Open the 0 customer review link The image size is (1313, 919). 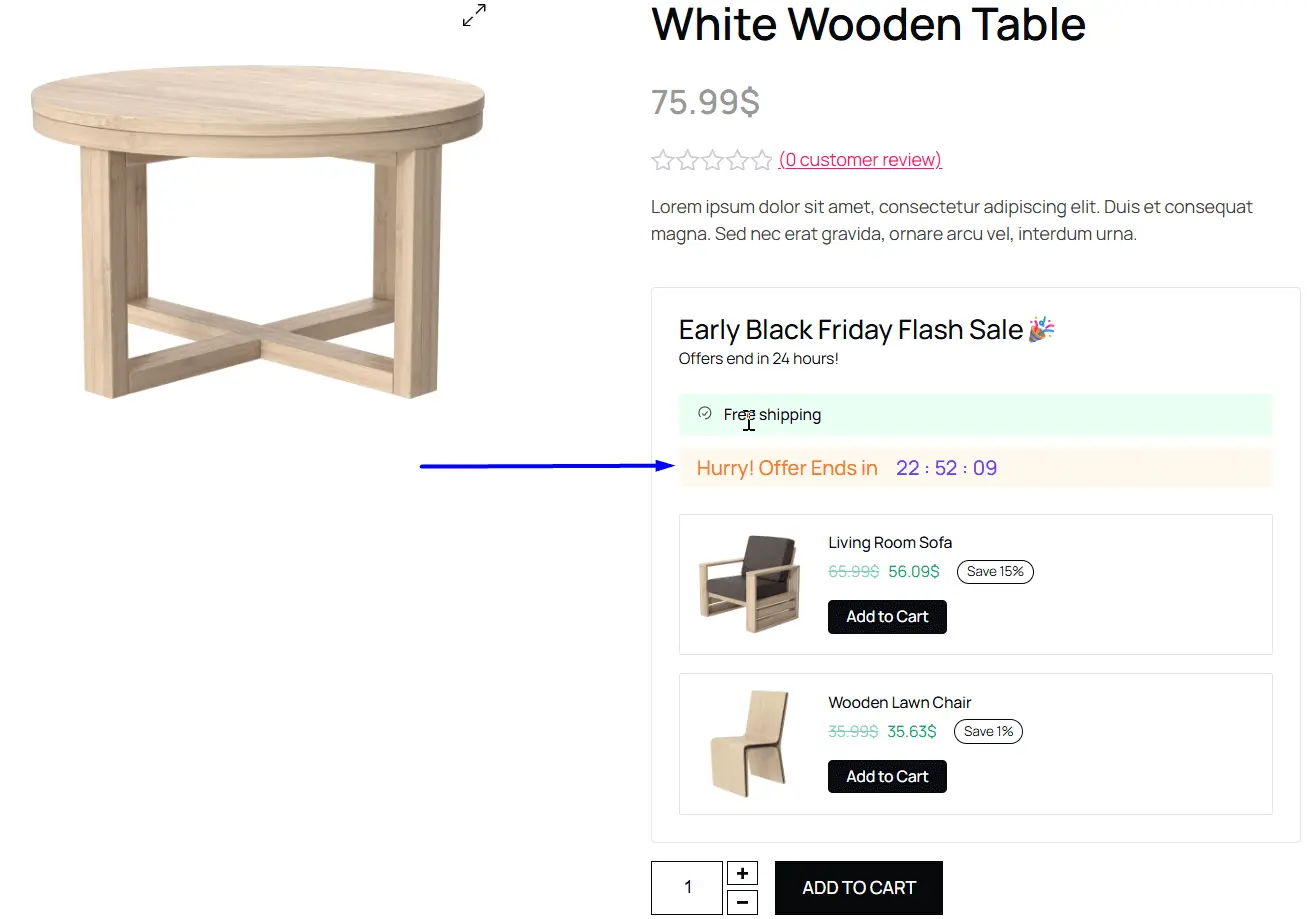click(x=859, y=159)
